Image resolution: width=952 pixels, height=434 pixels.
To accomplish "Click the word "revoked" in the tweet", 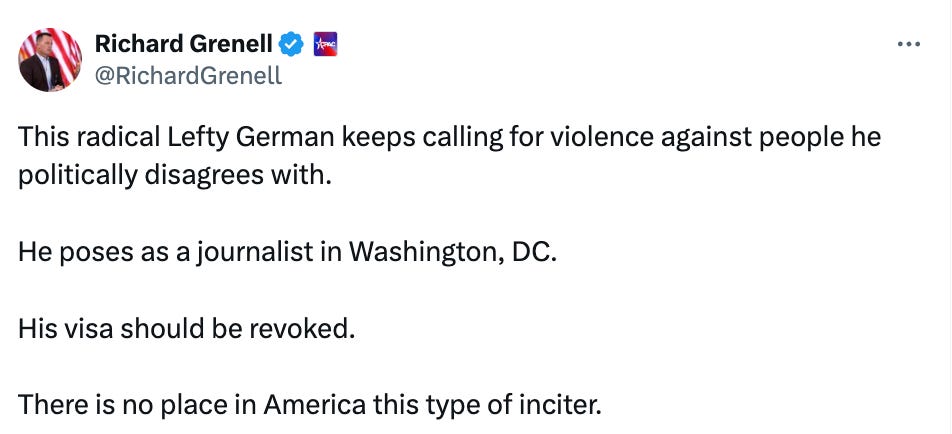I will click(x=307, y=327).
